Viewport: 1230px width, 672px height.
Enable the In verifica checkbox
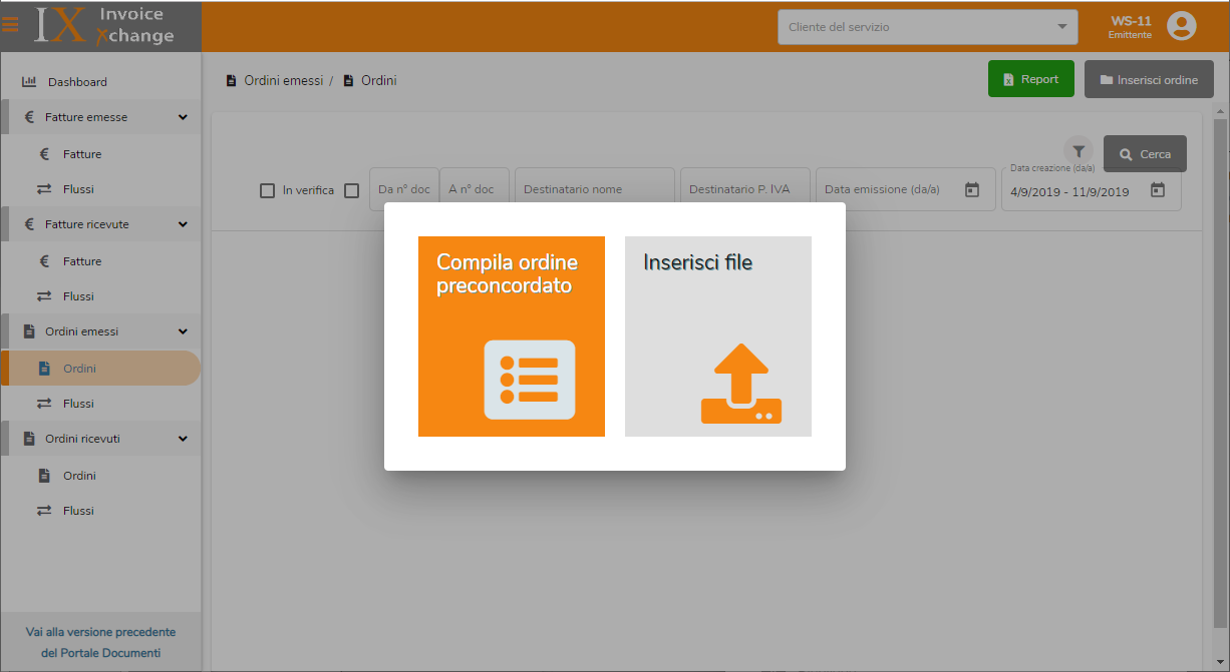click(x=267, y=190)
